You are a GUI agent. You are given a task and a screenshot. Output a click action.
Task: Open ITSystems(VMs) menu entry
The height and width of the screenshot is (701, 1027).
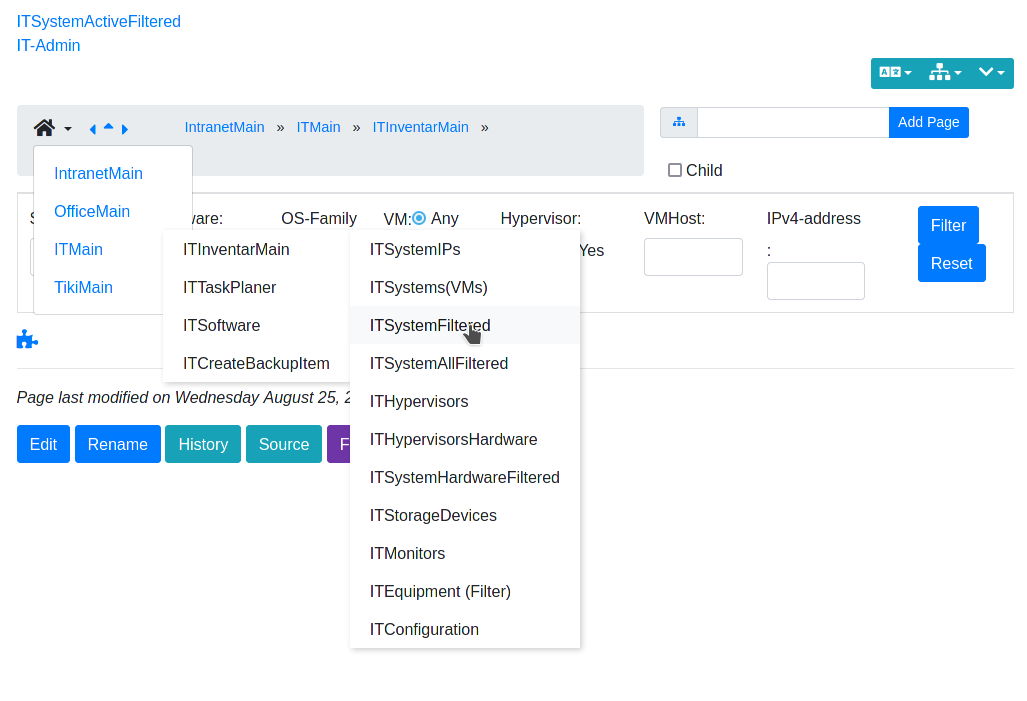click(465, 288)
